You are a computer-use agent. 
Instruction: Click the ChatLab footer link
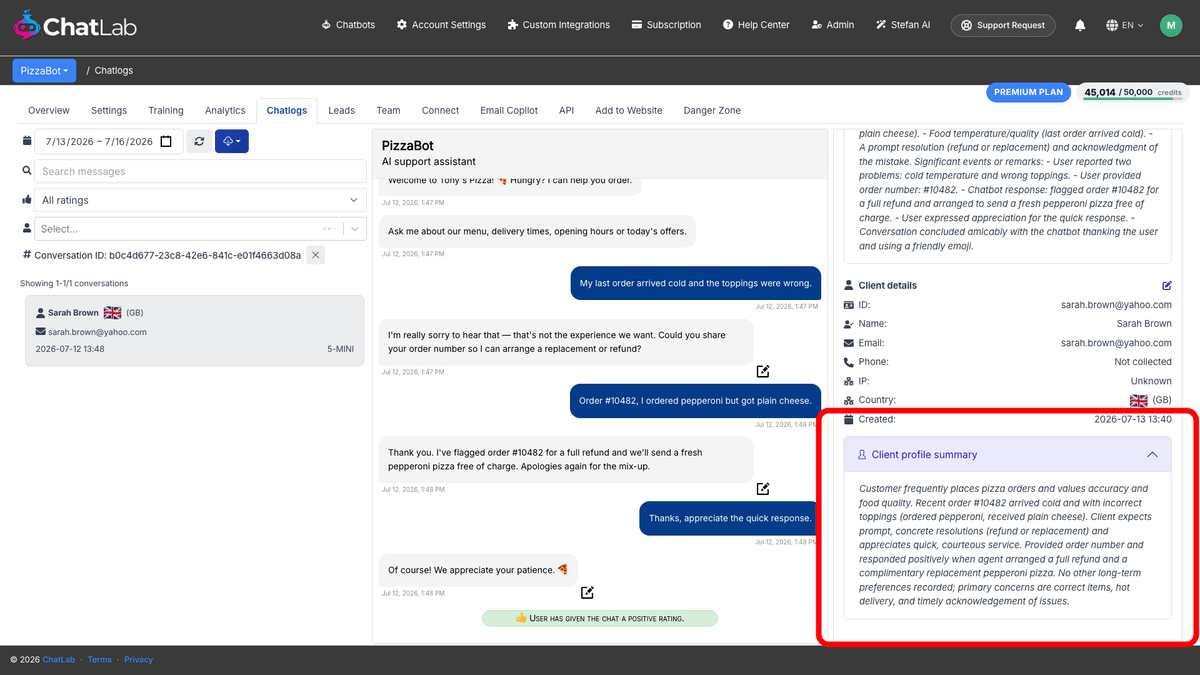click(59, 660)
